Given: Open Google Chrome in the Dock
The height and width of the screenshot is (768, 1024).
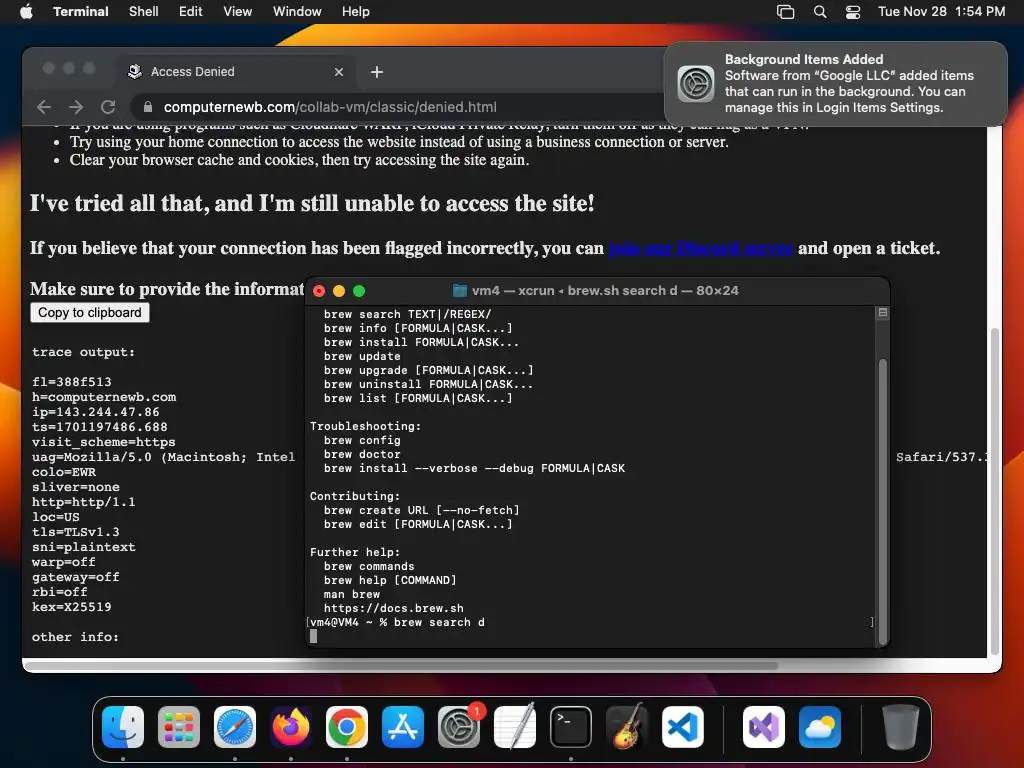Looking at the screenshot, I should coord(347,727).
